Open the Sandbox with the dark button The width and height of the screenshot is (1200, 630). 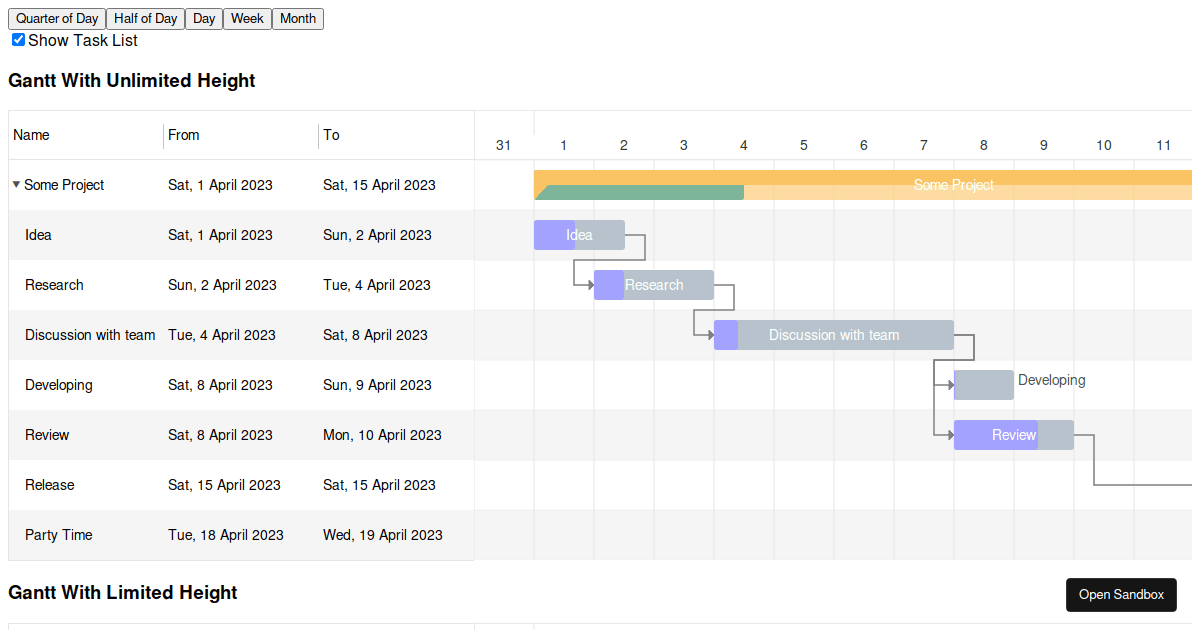coord(1121,594)
